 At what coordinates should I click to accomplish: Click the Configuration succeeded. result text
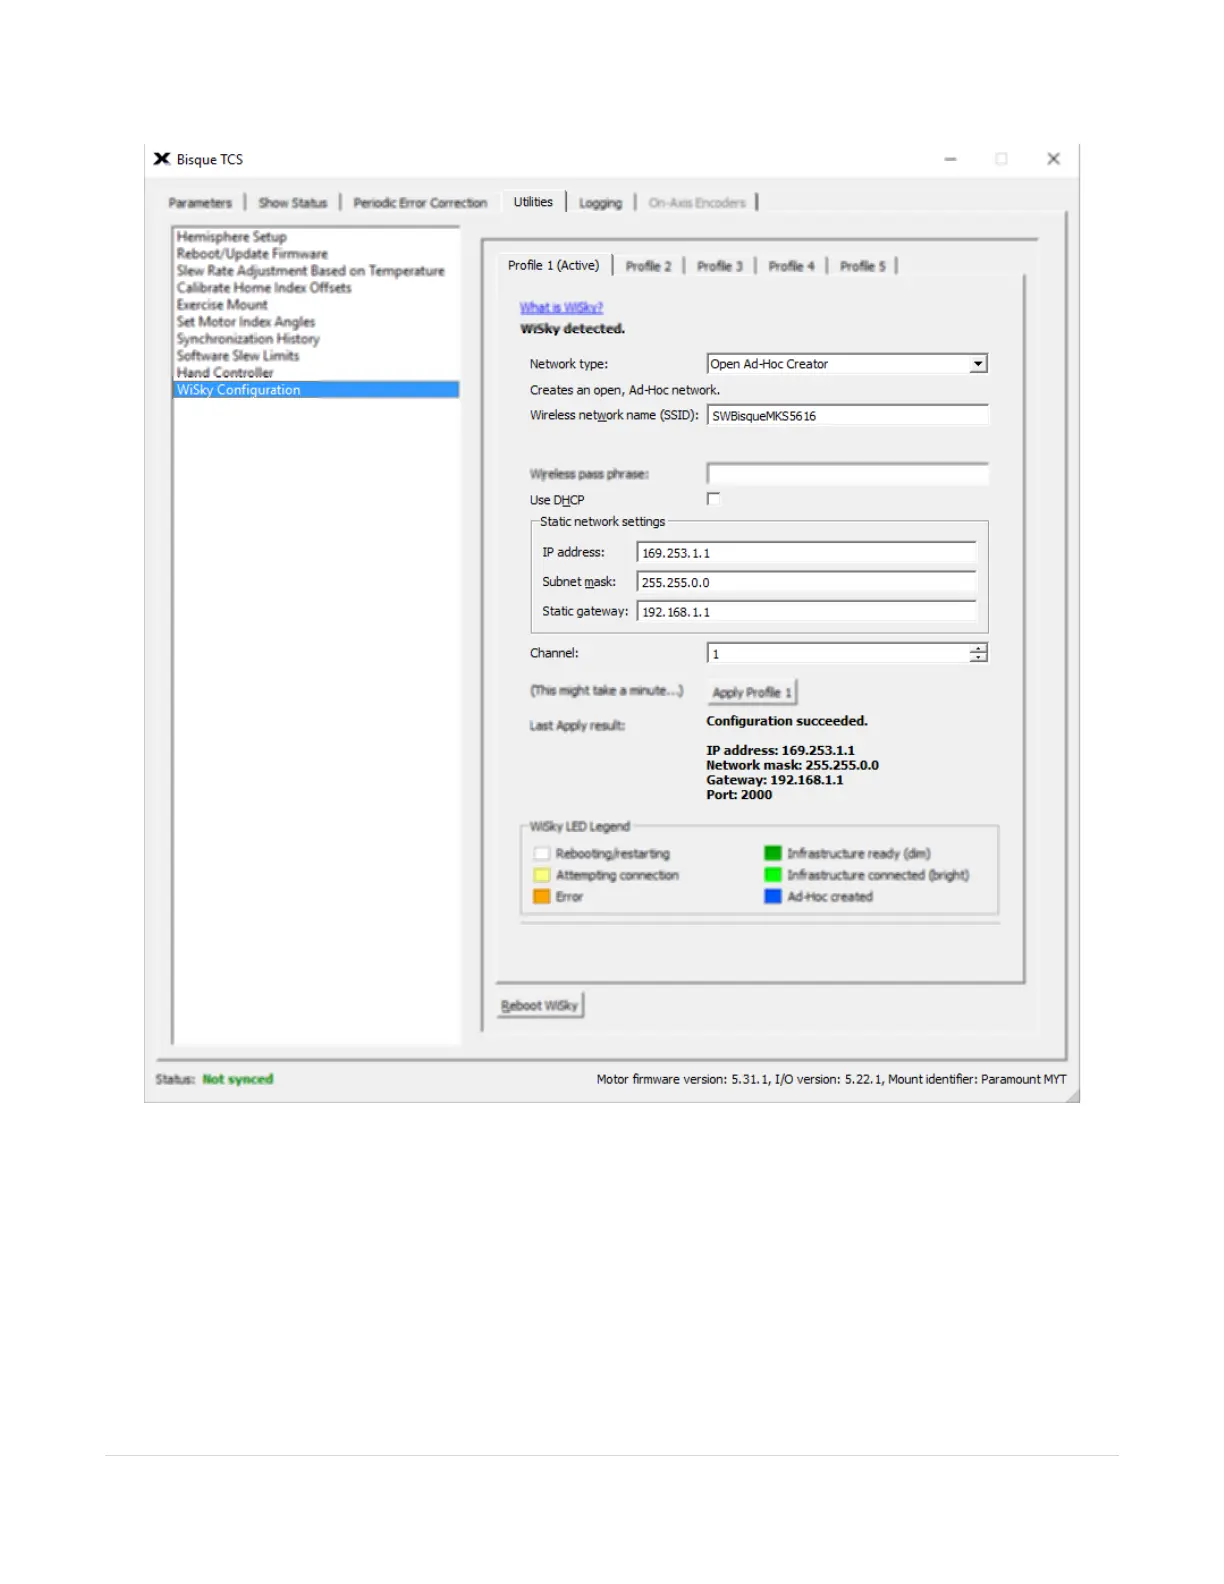pos(787,721)
